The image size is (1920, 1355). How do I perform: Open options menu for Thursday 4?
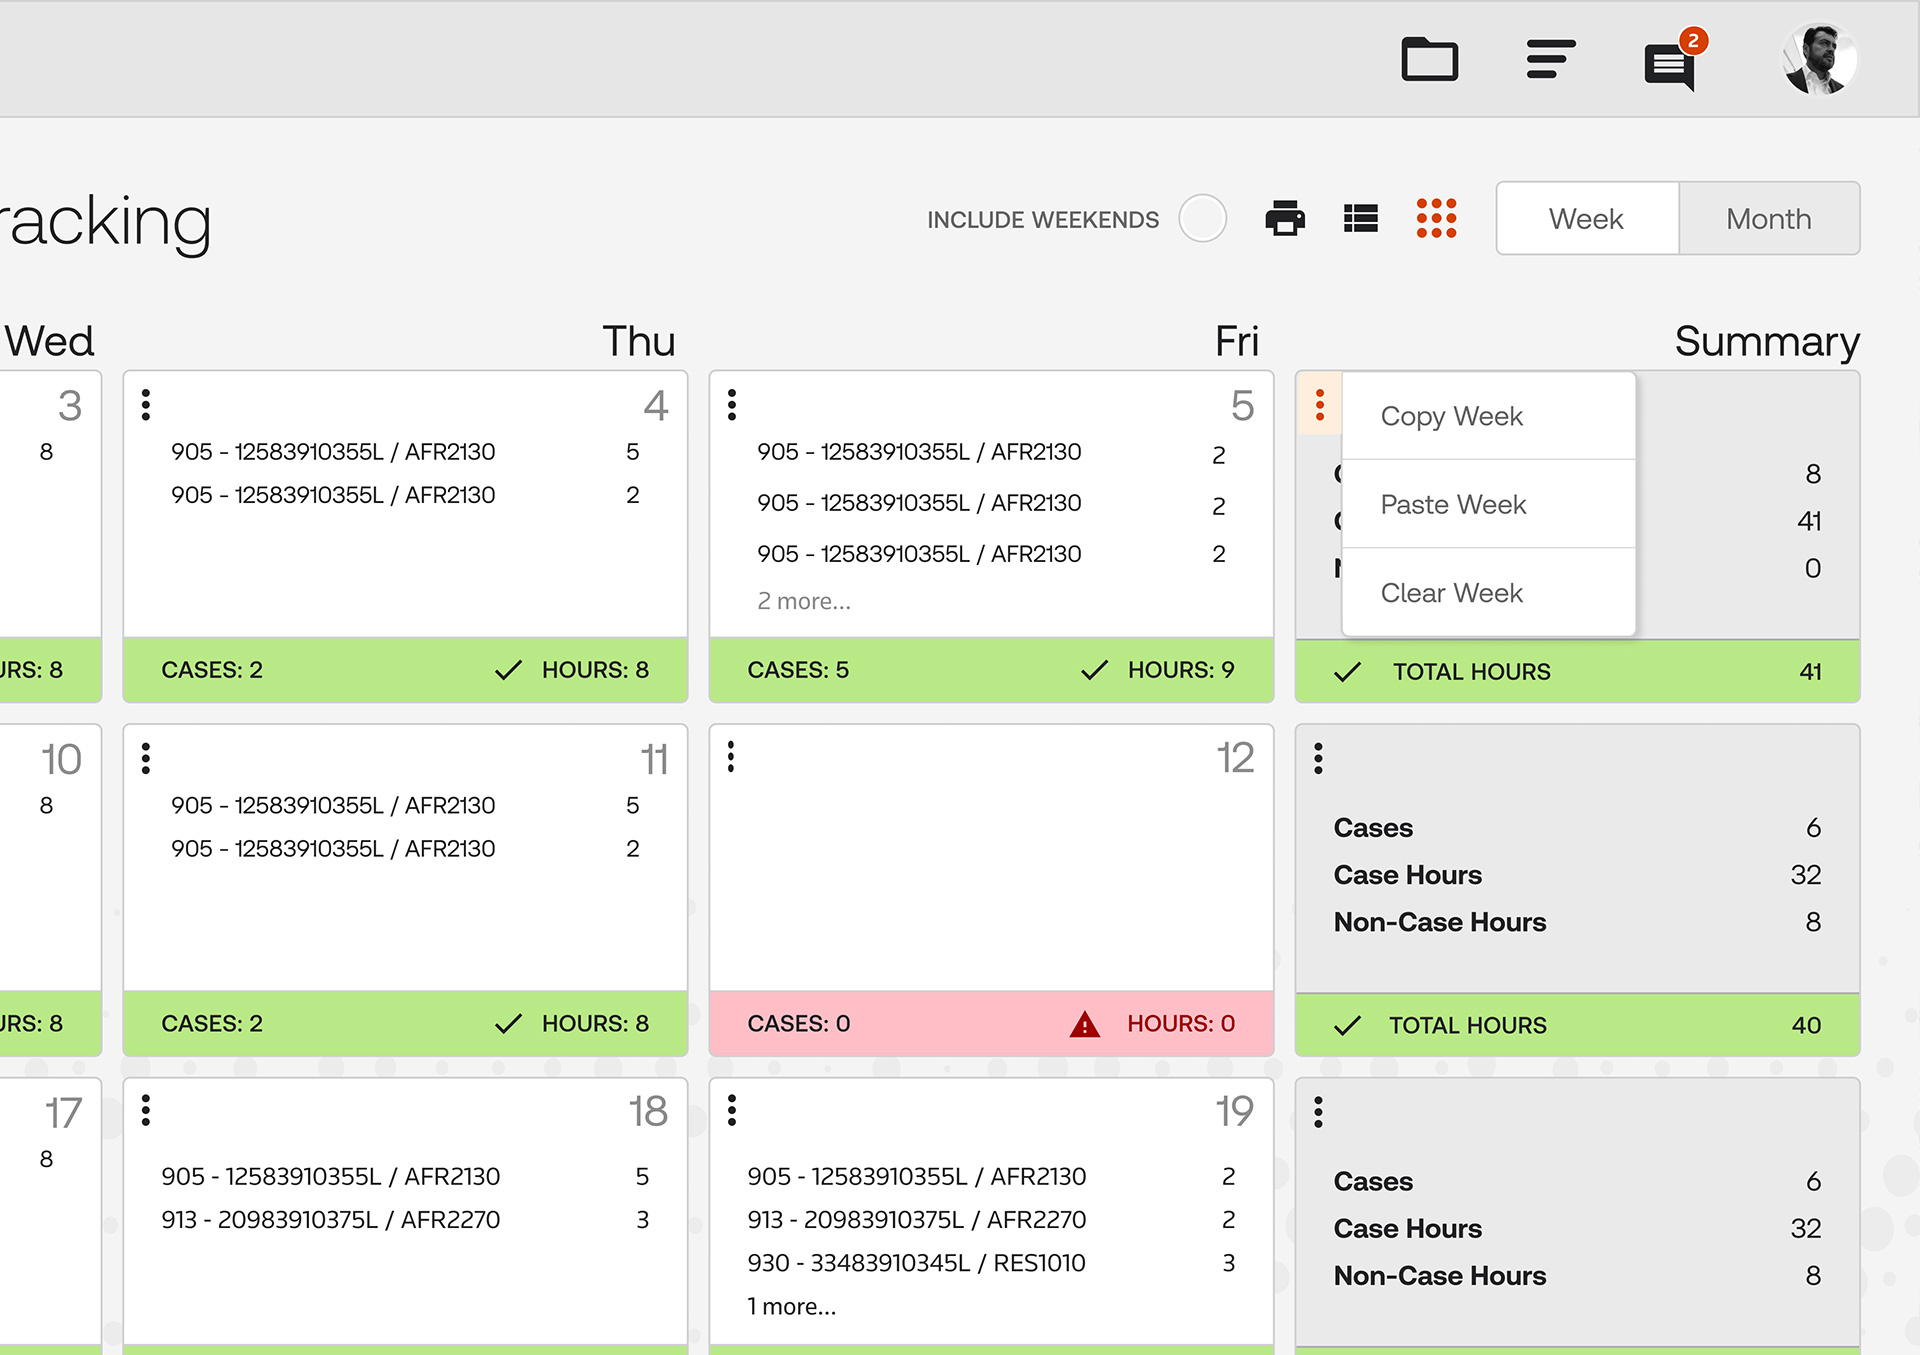[x=146, y=404]
